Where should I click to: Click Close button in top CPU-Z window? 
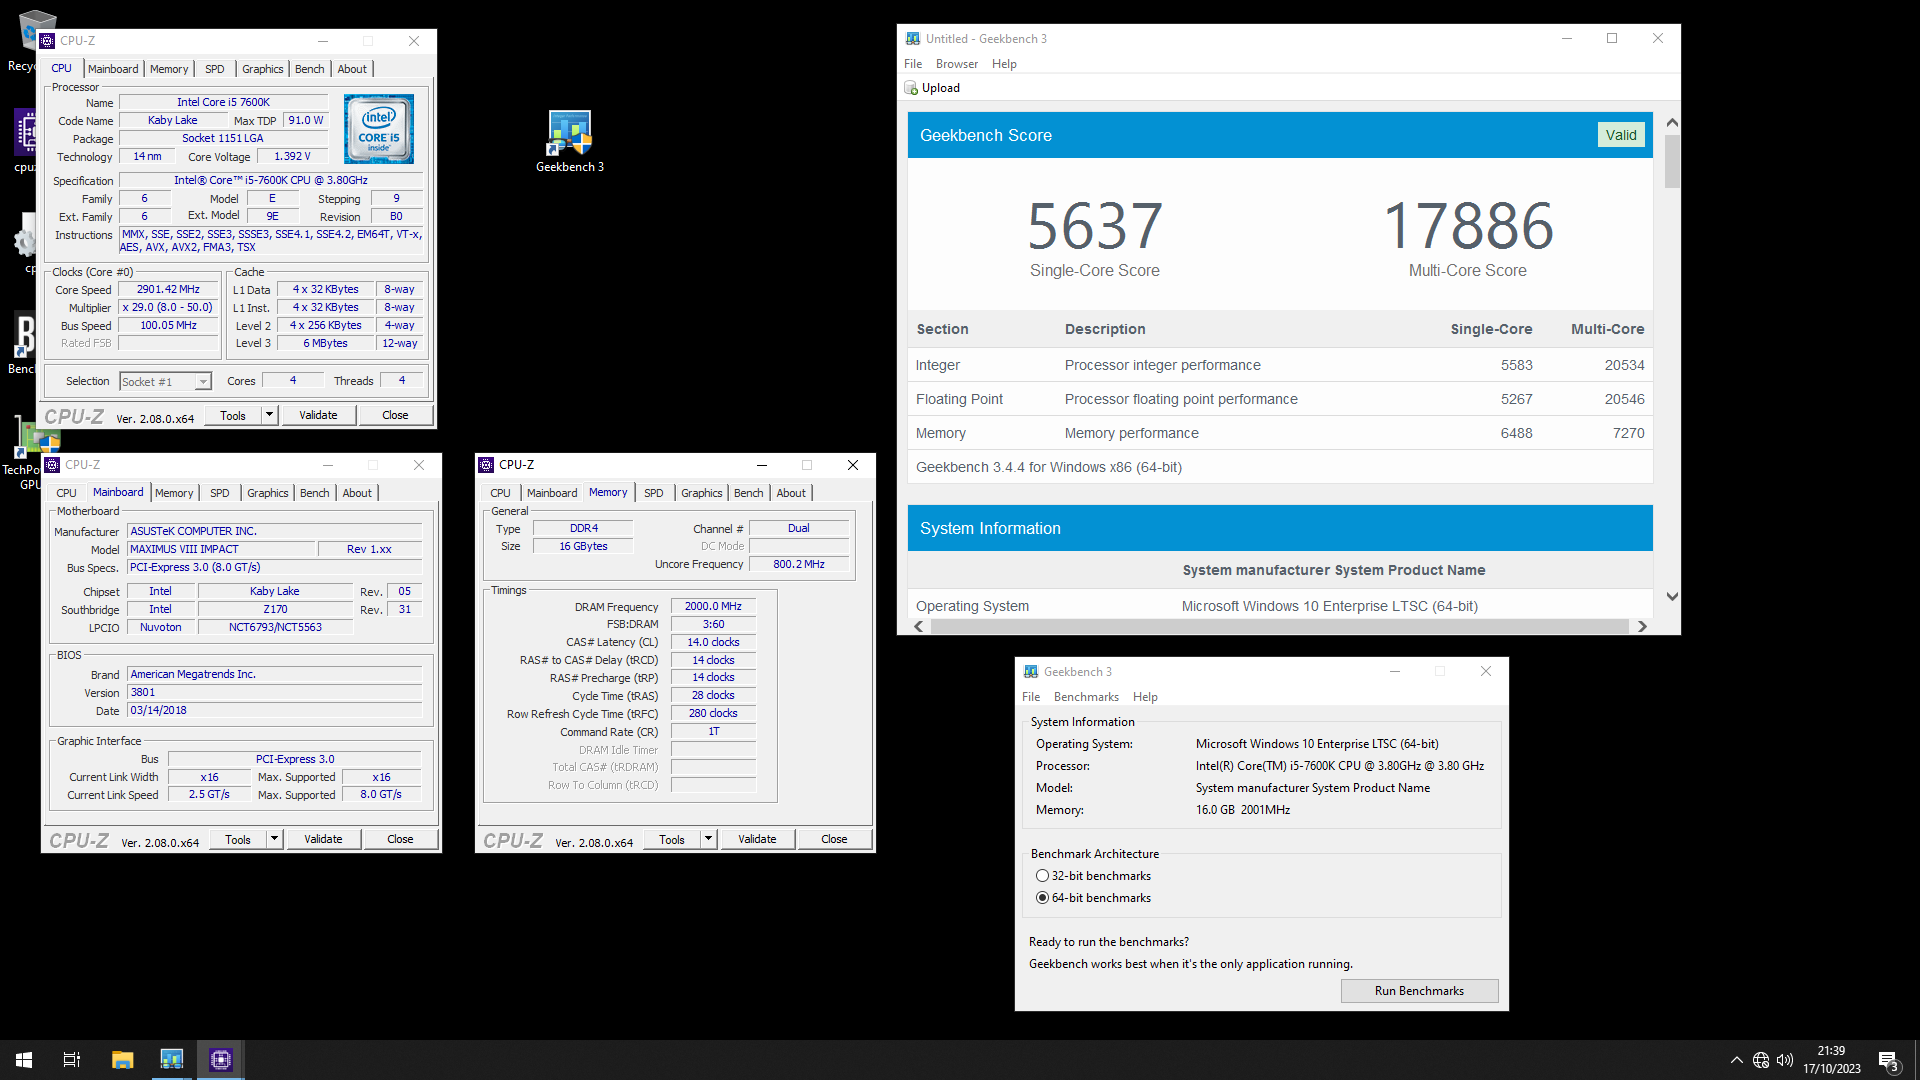click(x=395, y=415)
